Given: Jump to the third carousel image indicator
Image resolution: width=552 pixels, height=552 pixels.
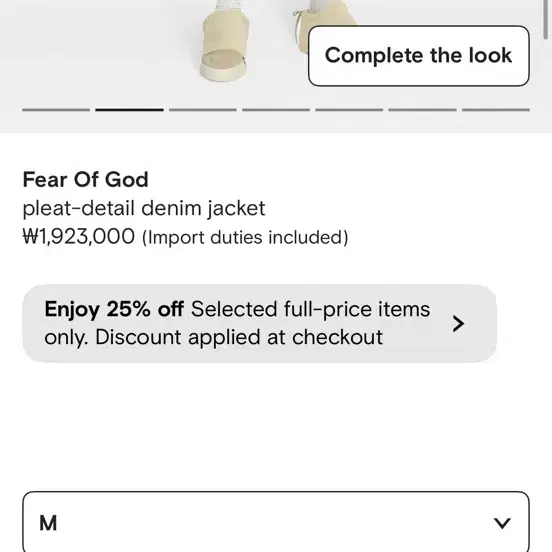Looking at the screenshot, I should [203, 110].
